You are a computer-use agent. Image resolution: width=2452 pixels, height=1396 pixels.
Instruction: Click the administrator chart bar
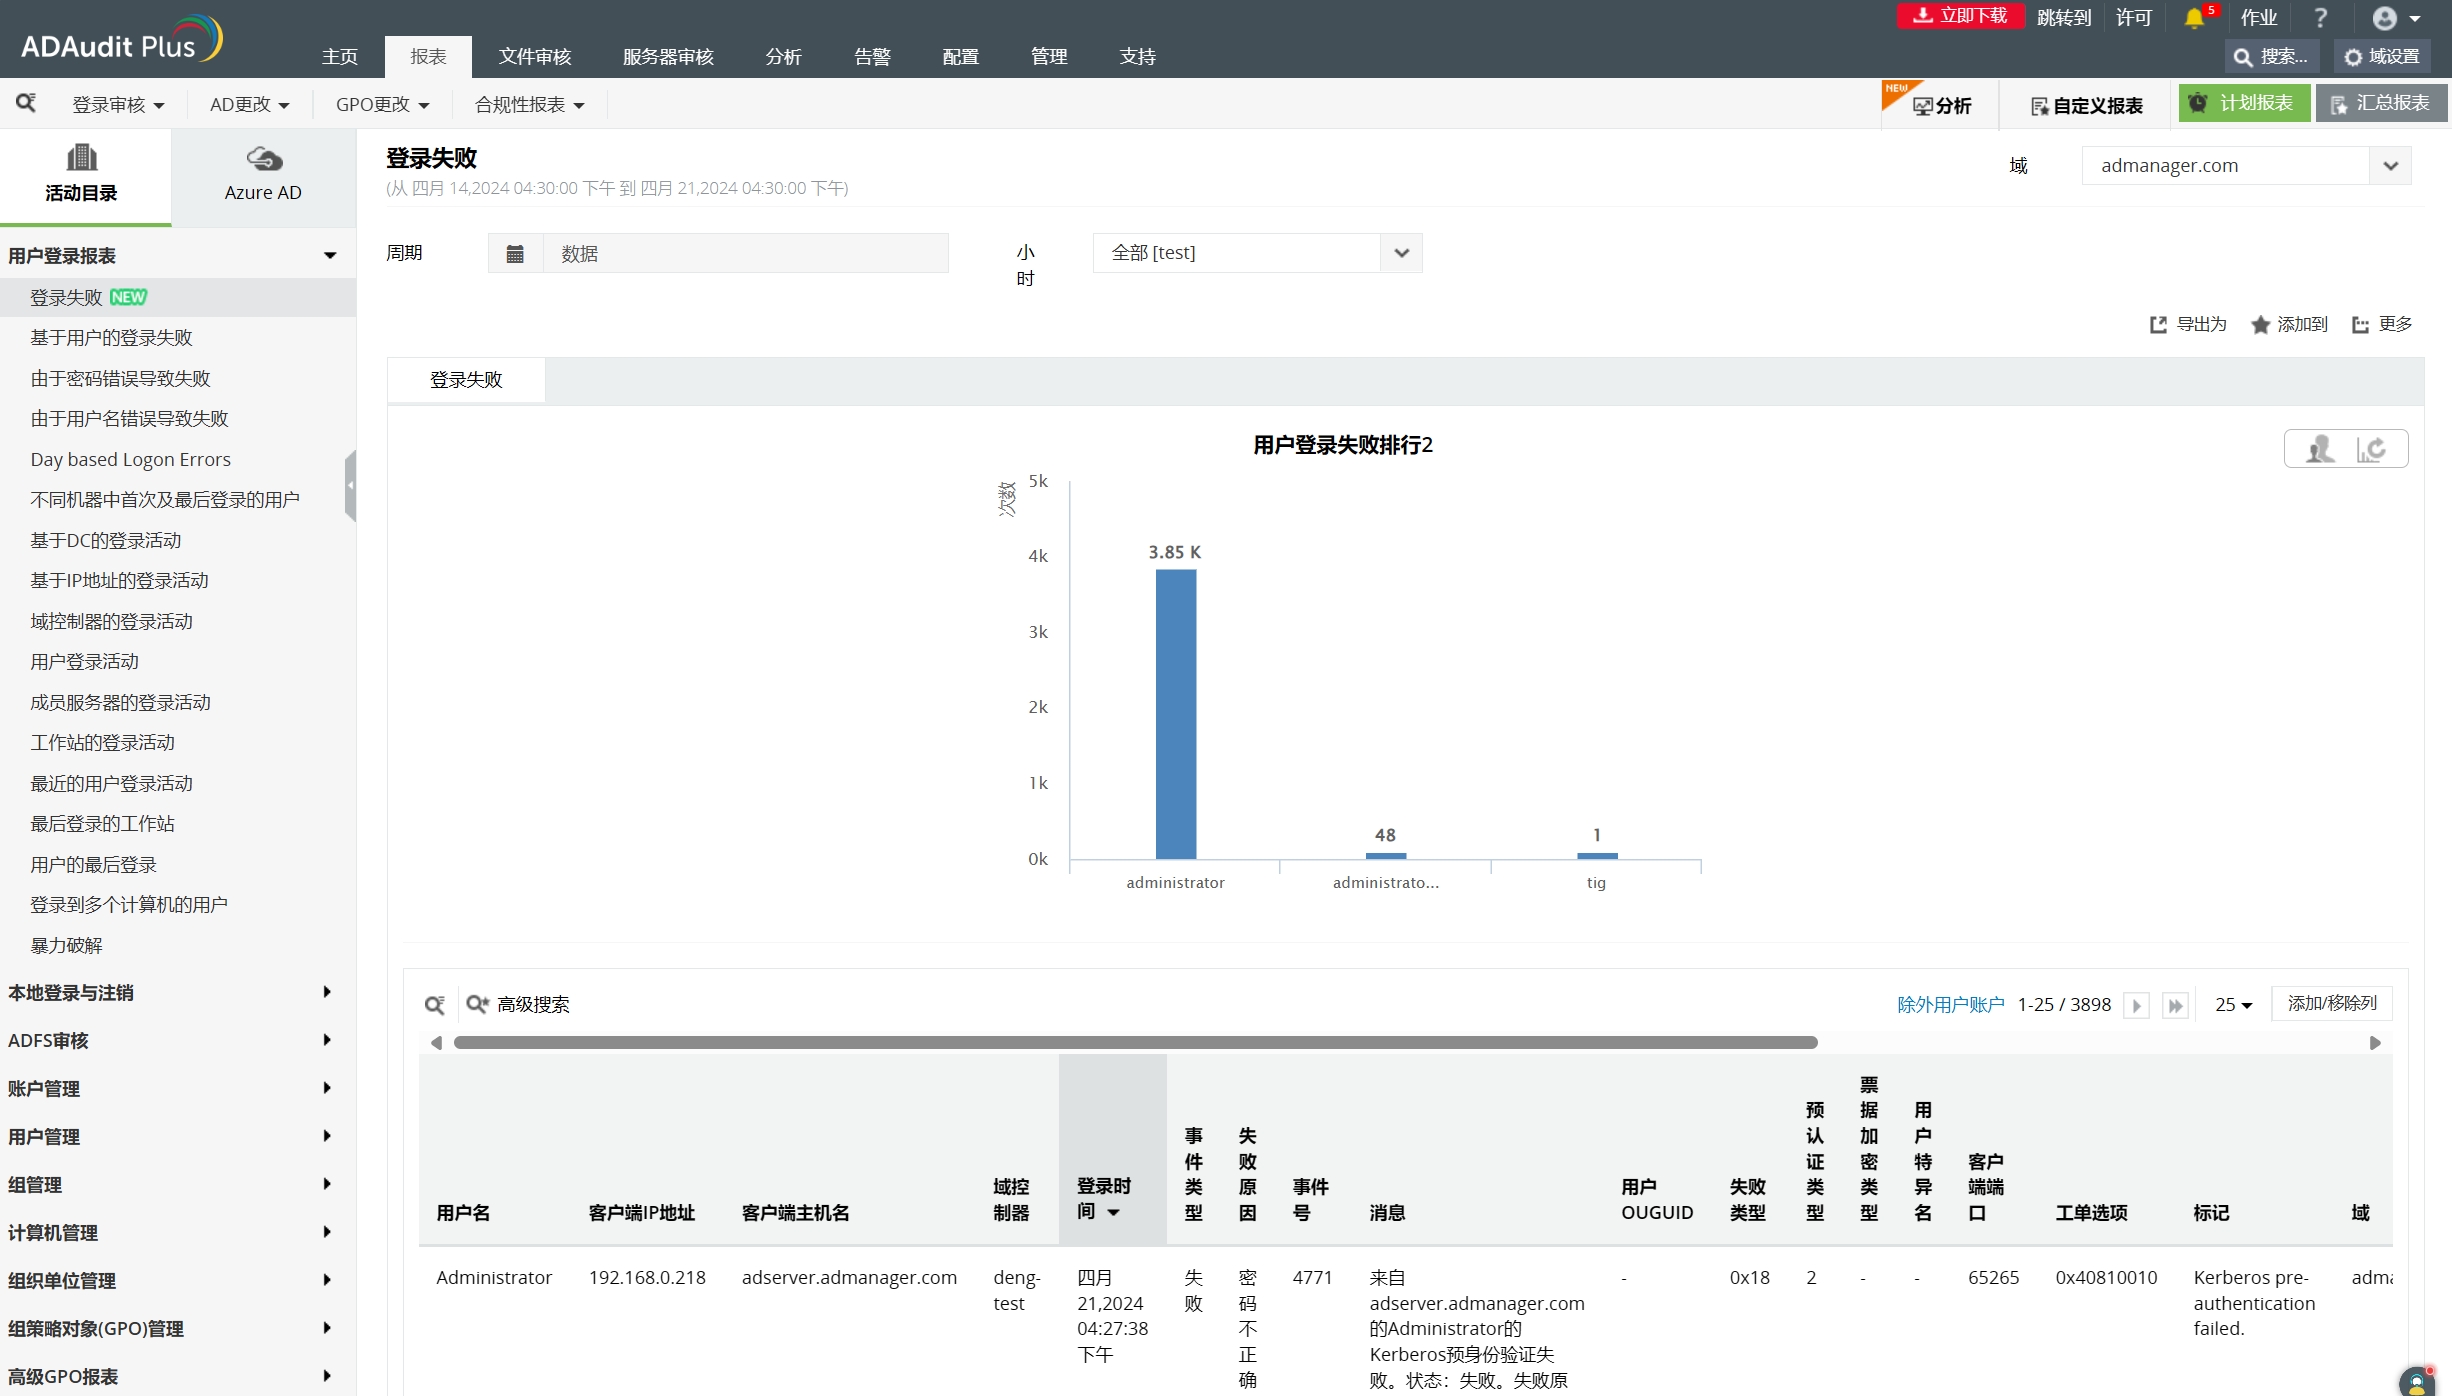point(1176,714)
